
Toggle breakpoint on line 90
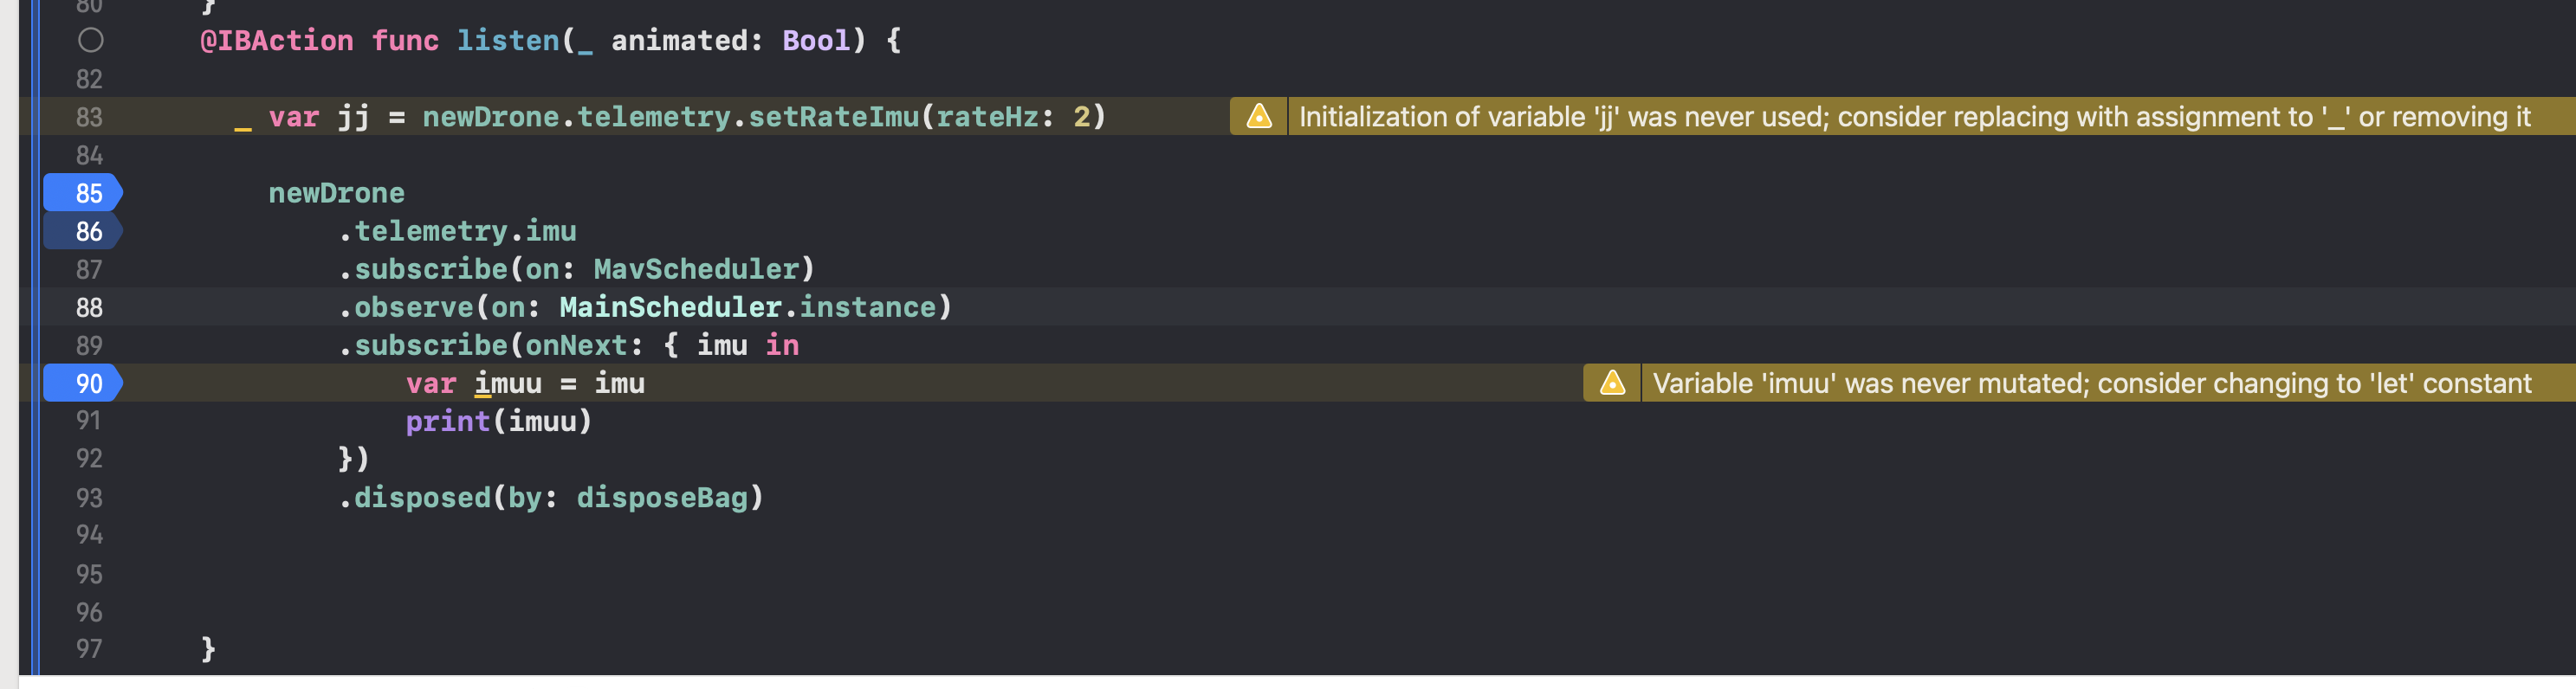click(x=83, y=383)
